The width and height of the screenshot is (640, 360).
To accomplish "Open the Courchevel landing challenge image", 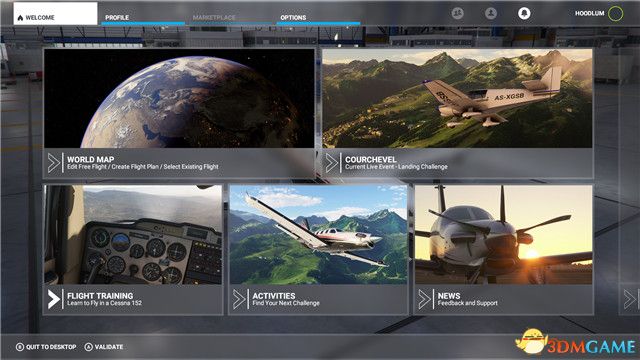I will pos(457,98).
